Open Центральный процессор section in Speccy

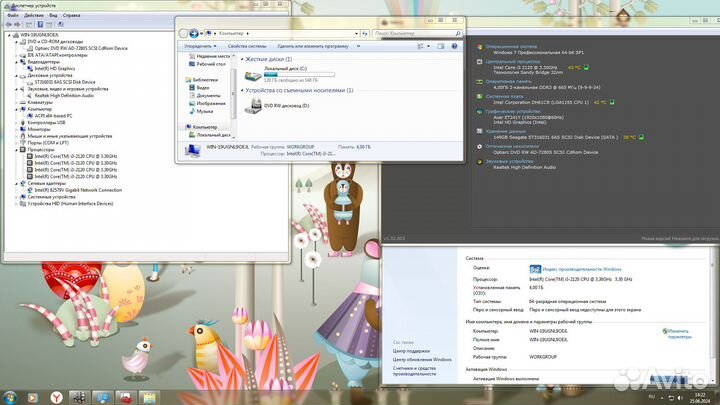513,62
